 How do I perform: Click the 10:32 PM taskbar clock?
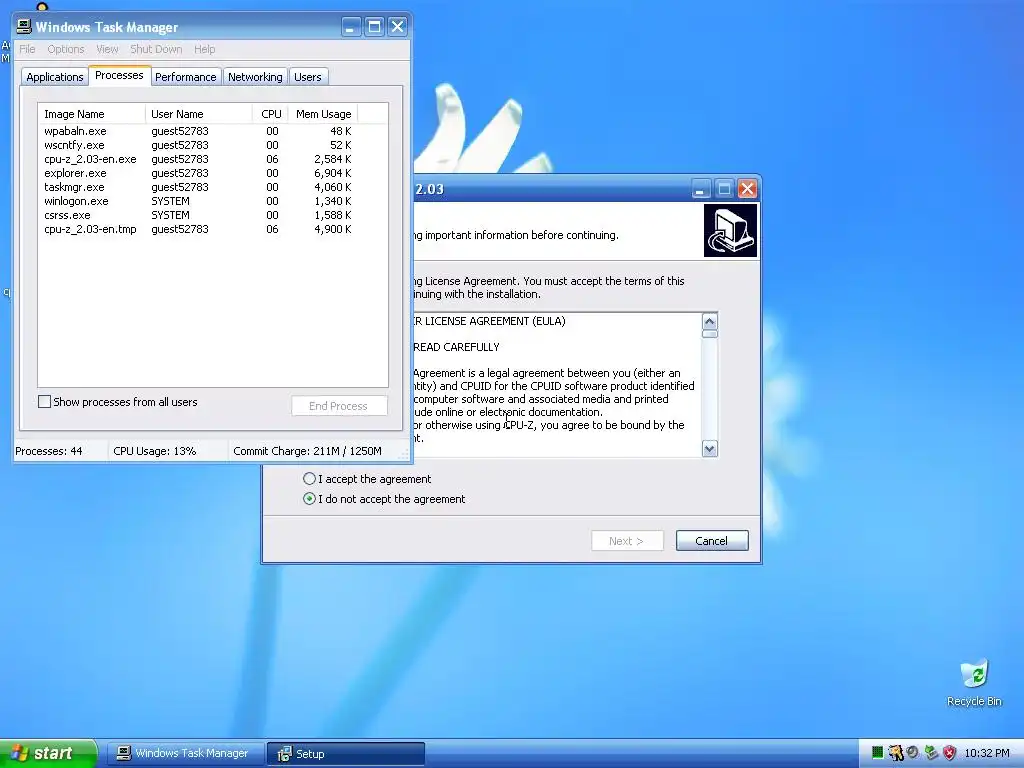click(987, 754)
